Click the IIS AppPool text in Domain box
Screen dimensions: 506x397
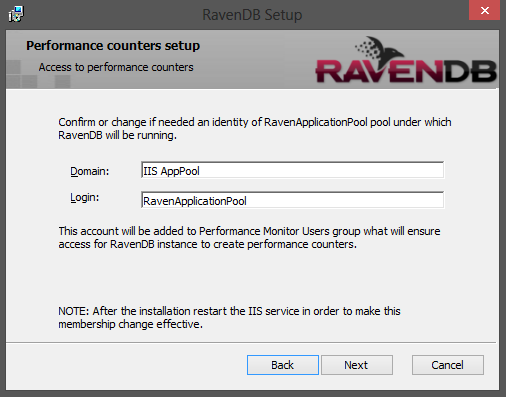(x=171, y=171)
